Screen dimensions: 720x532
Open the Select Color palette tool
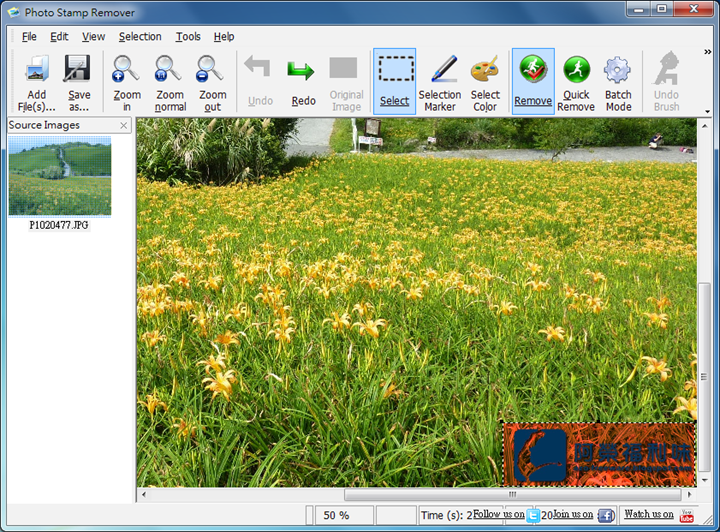click(485, 70)
